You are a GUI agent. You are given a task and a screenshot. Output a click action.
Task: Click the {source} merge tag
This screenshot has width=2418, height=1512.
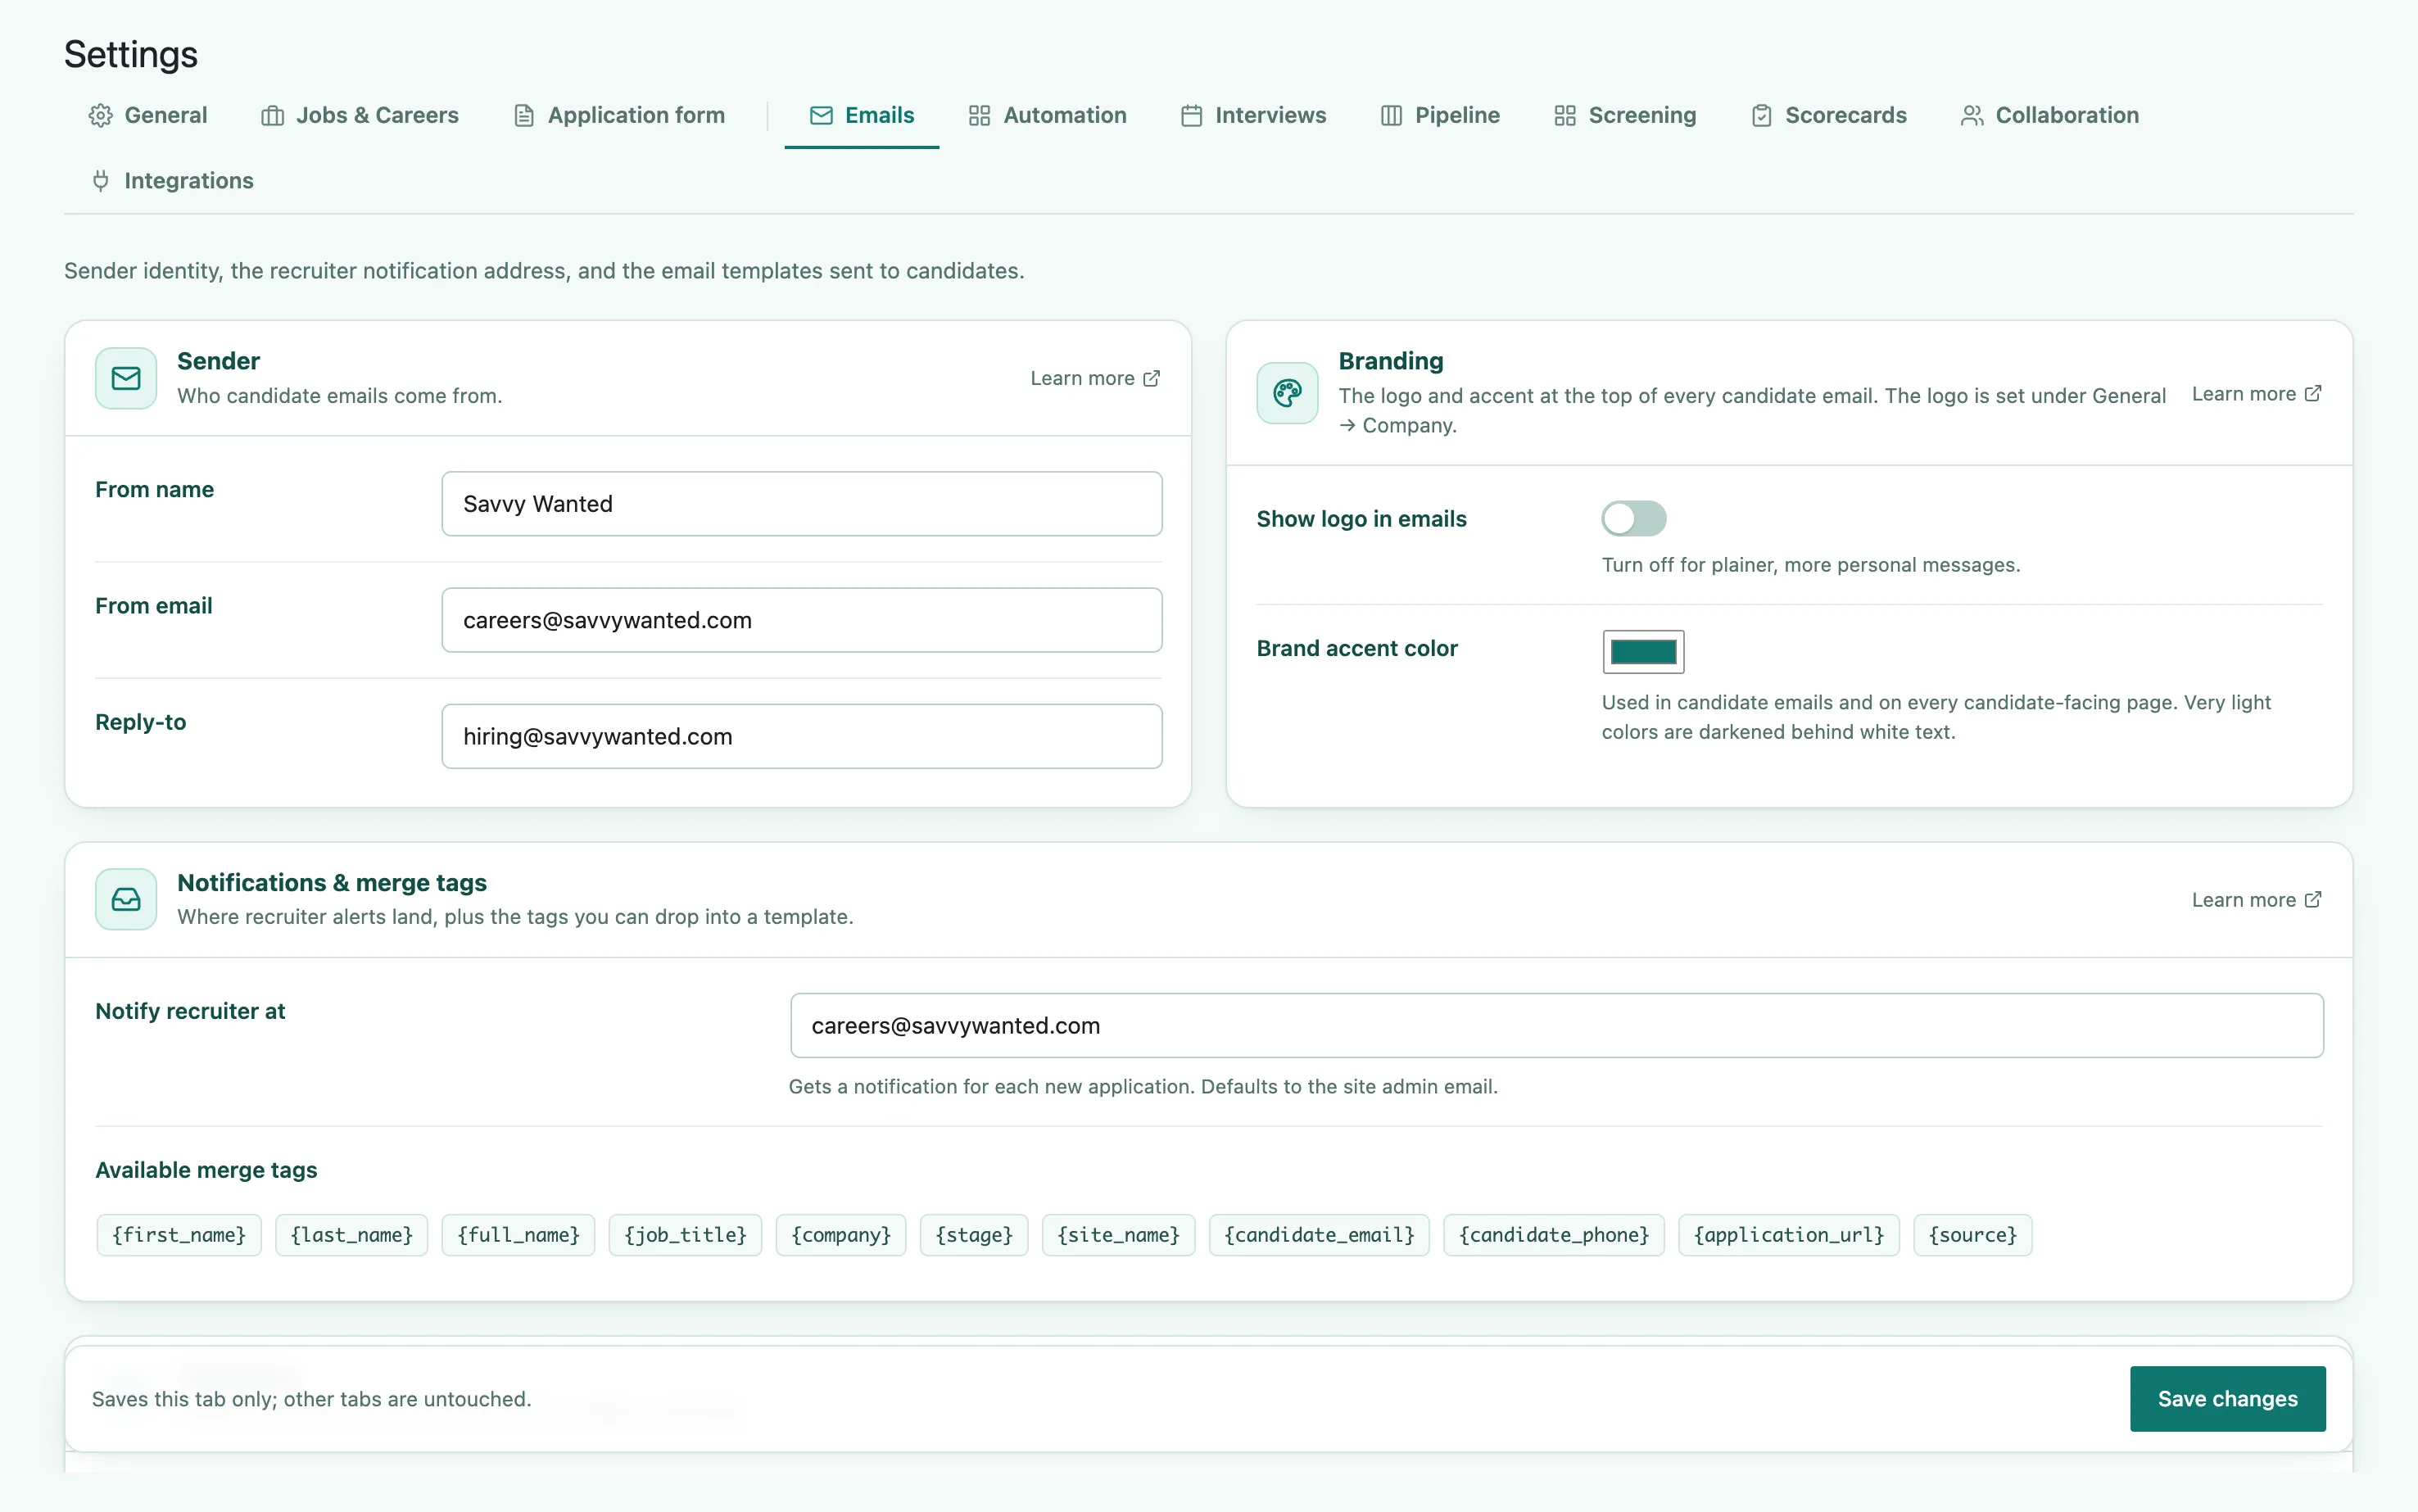[x=1973, y=1235]
